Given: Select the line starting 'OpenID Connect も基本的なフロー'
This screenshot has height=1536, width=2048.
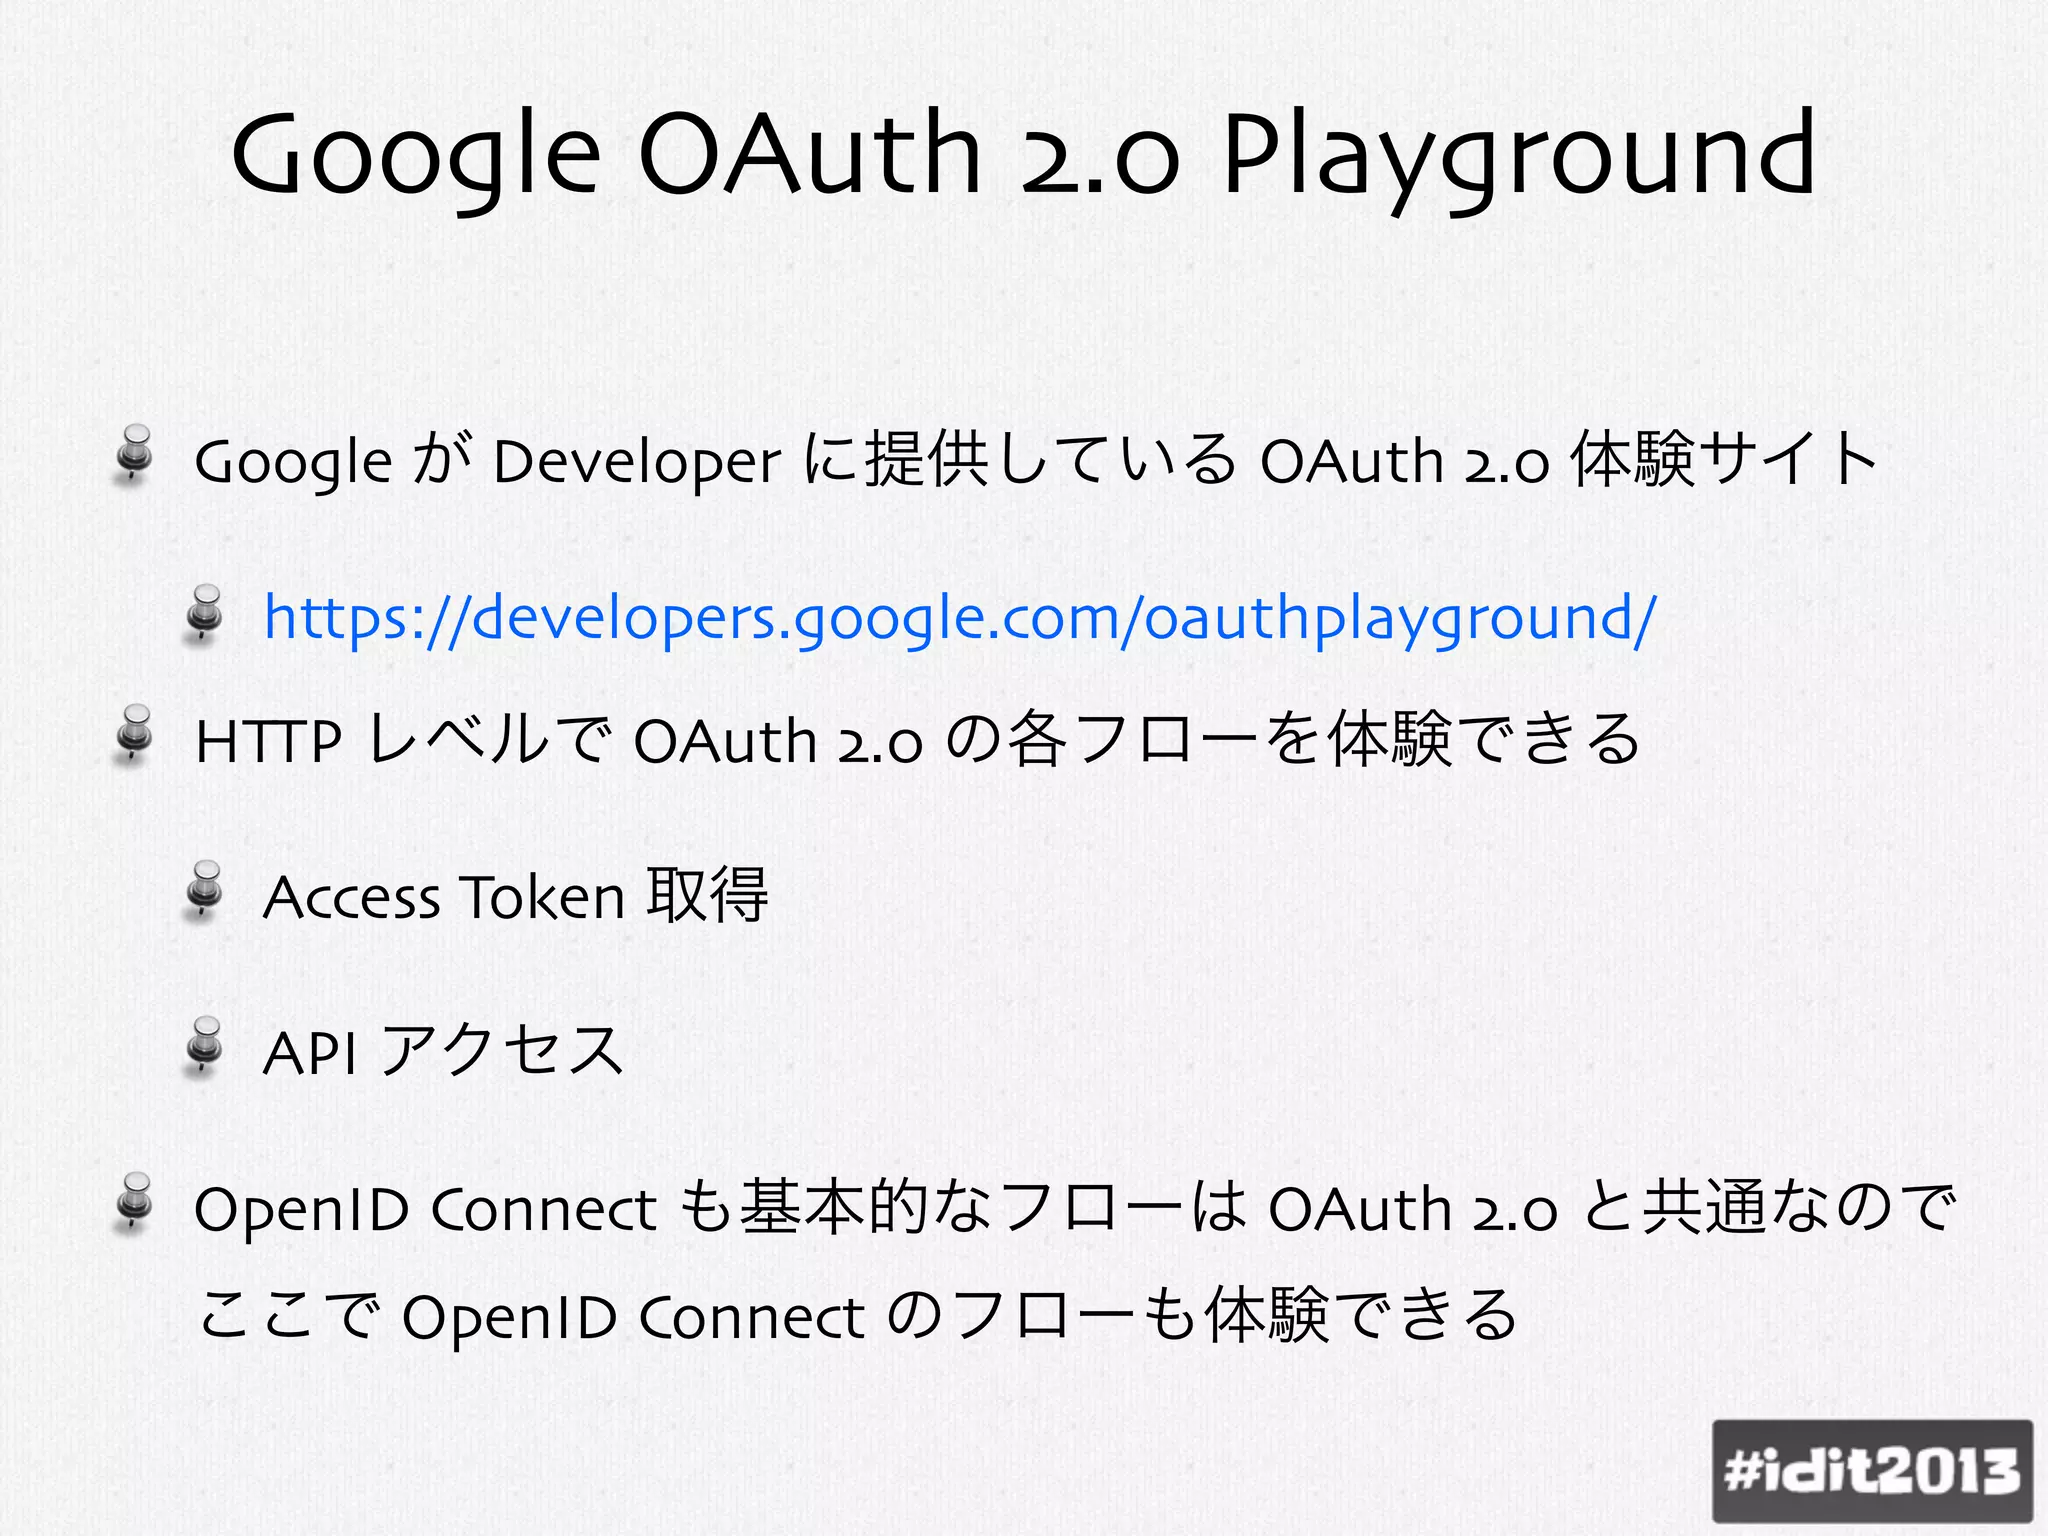Looking at the screenshot, I should pos(1075,1208).
